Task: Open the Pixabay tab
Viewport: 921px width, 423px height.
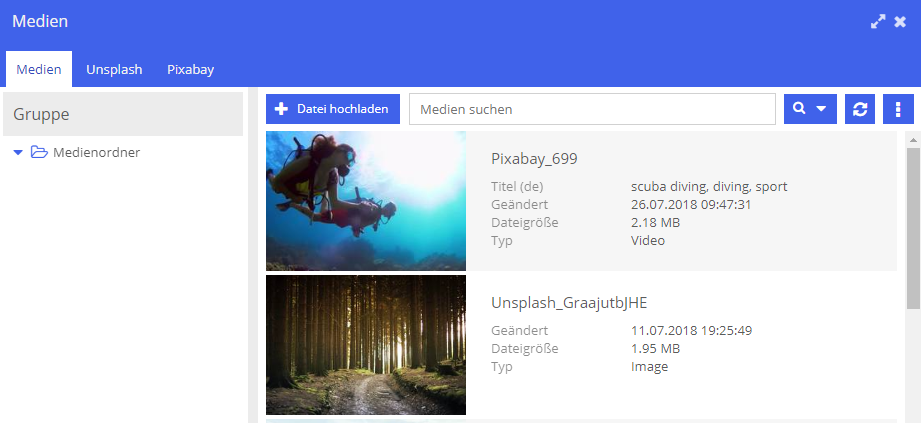Action: pos(190,69)
